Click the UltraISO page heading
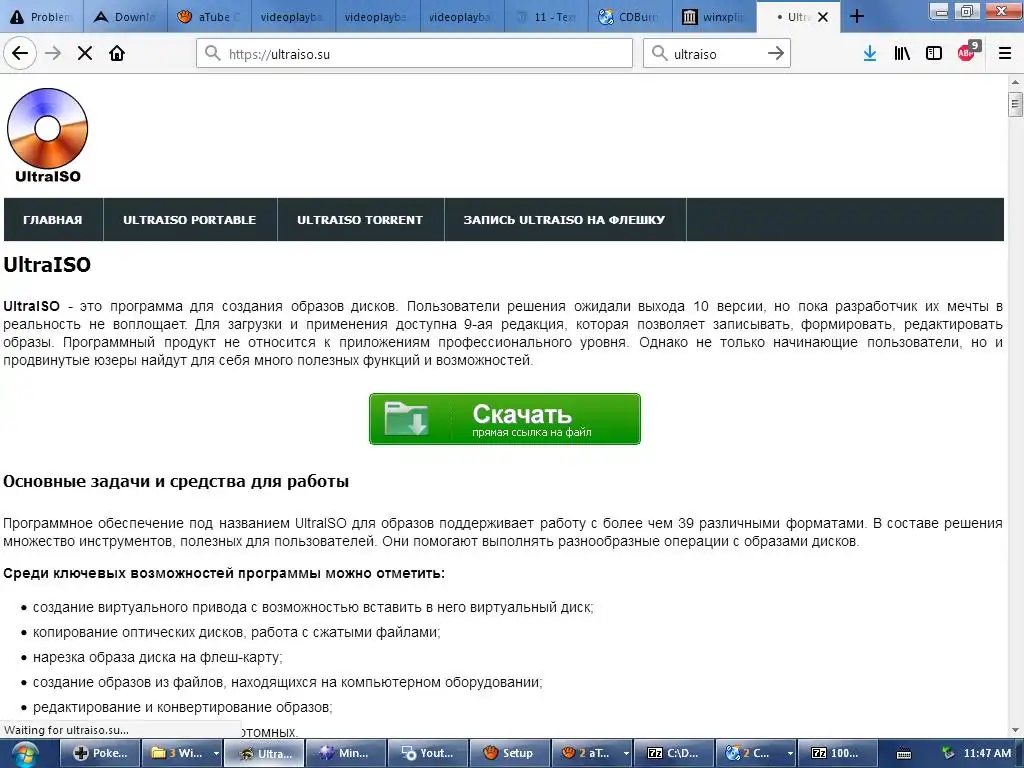Image resolution: width=1024 pixels, height=768 pixels. click(47, 264)
